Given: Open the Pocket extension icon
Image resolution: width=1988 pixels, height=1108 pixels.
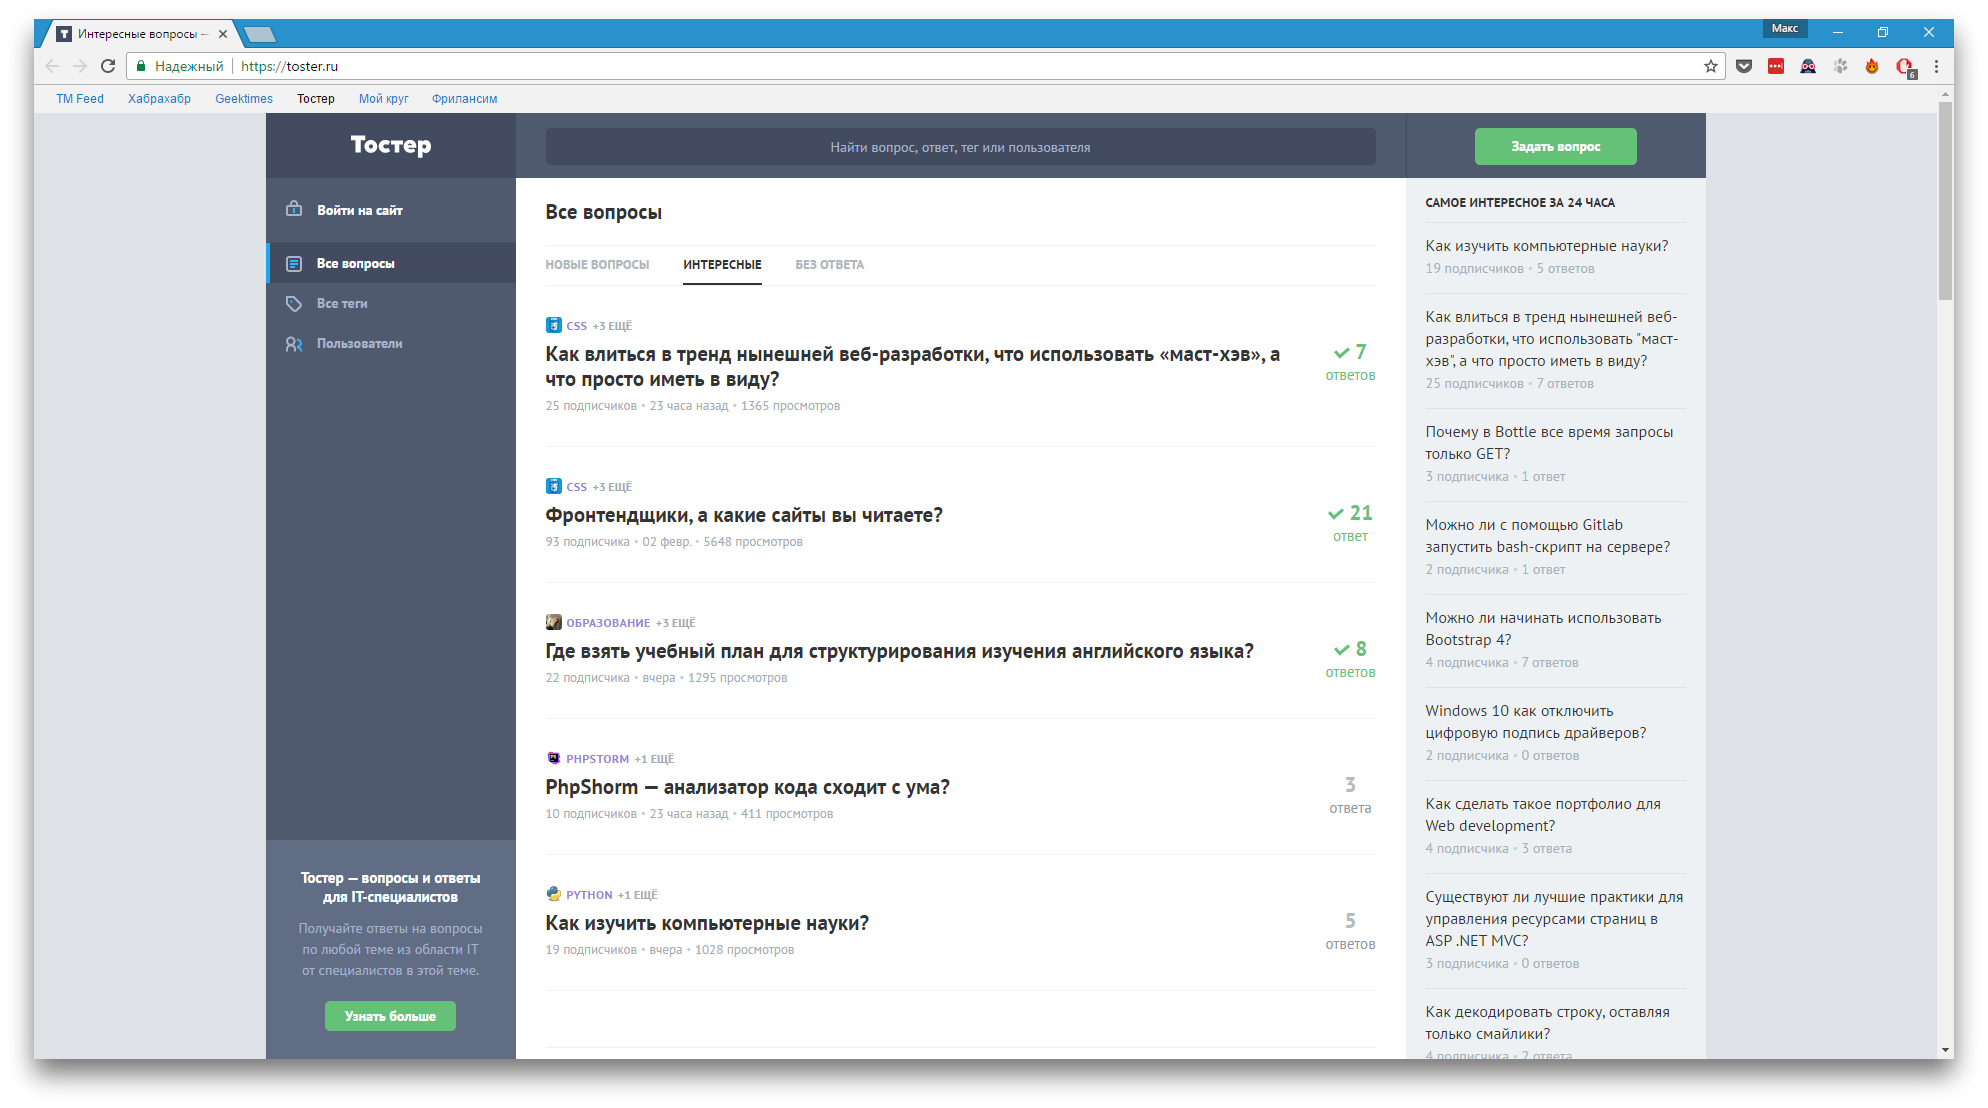Looking at the screenshot, I should click(x=1744, y=66).
